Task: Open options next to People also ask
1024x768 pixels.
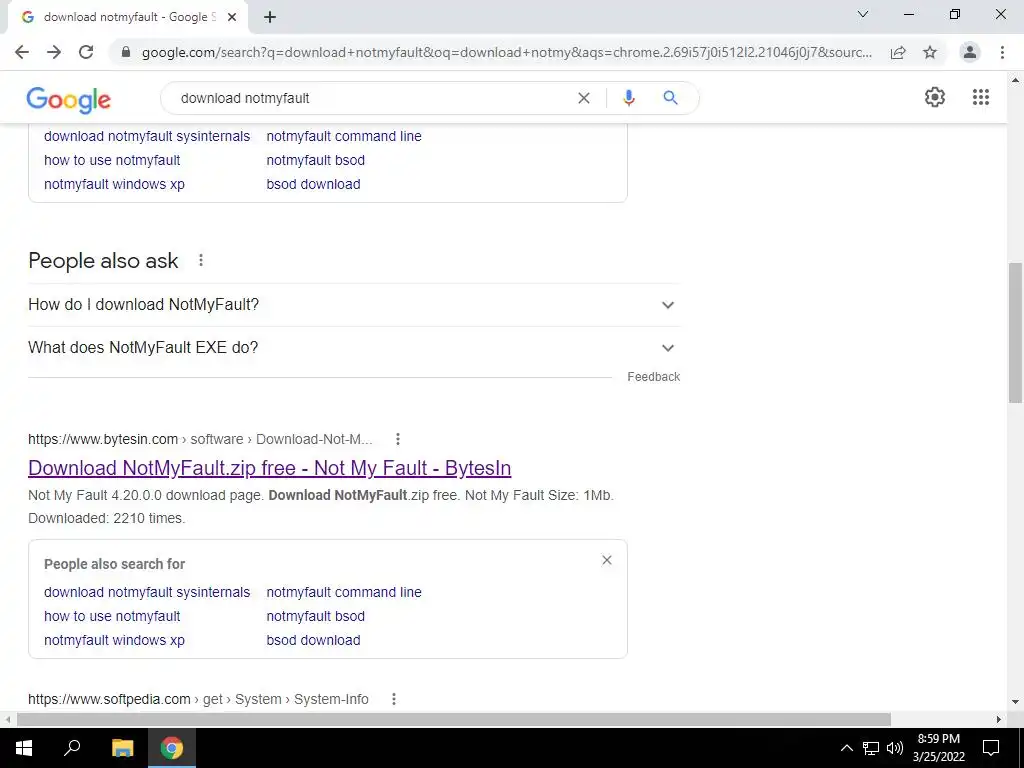Action: (x=201, y=261)
